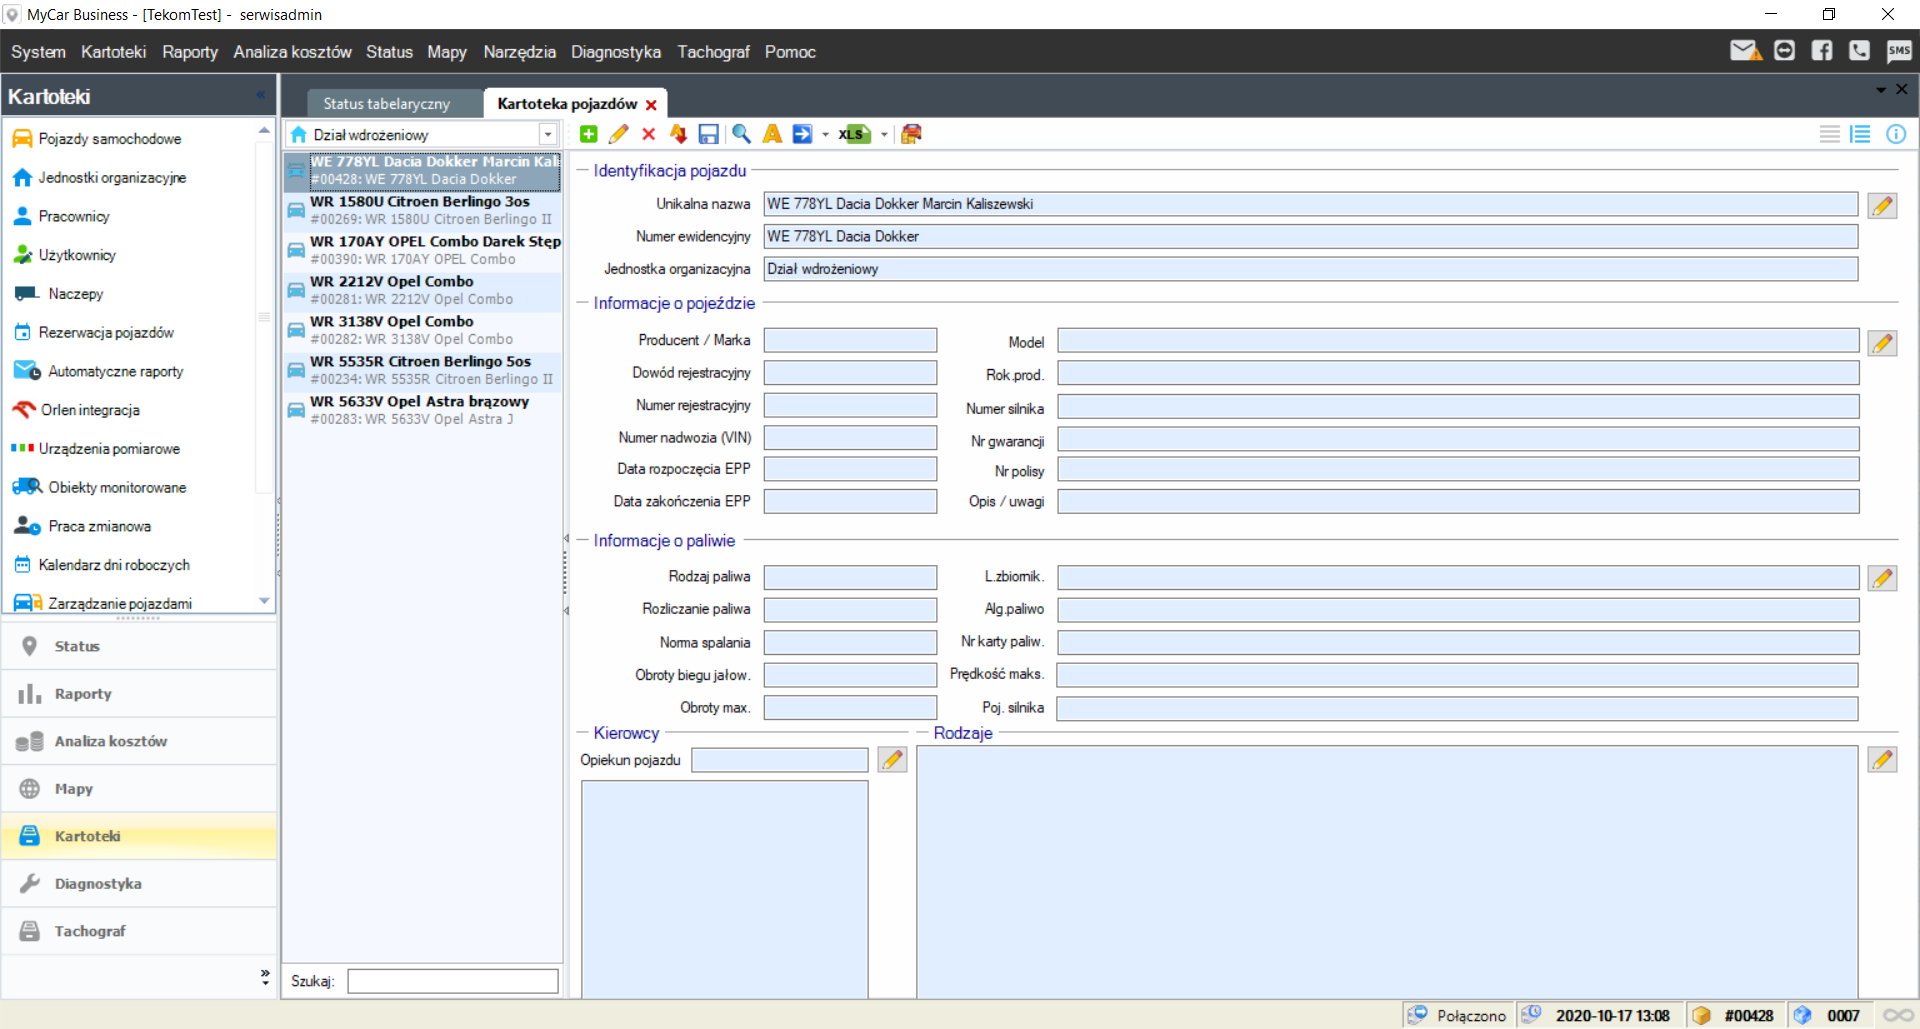Click the SMS speech bubble icon

click(1898, 51)
